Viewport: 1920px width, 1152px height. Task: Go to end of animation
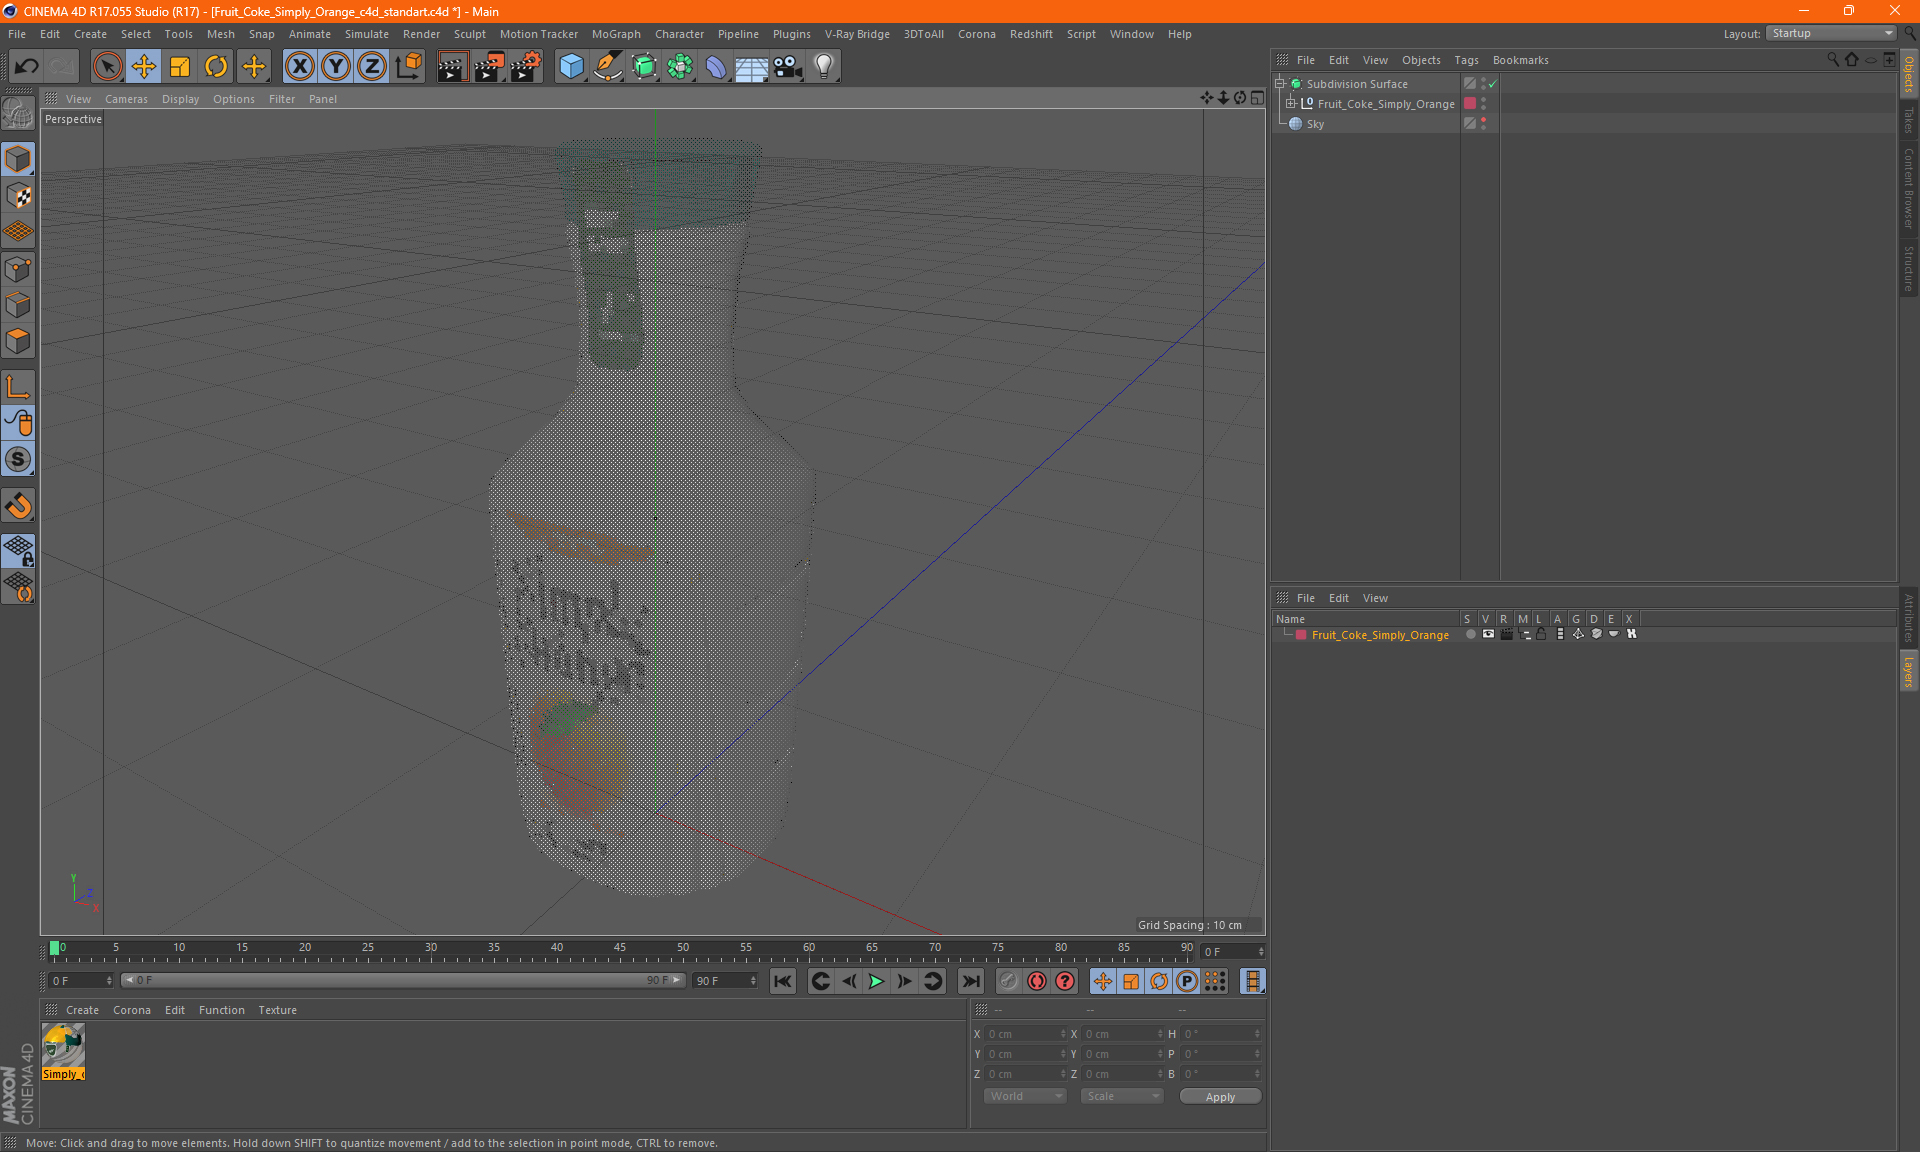coord(970,981)
